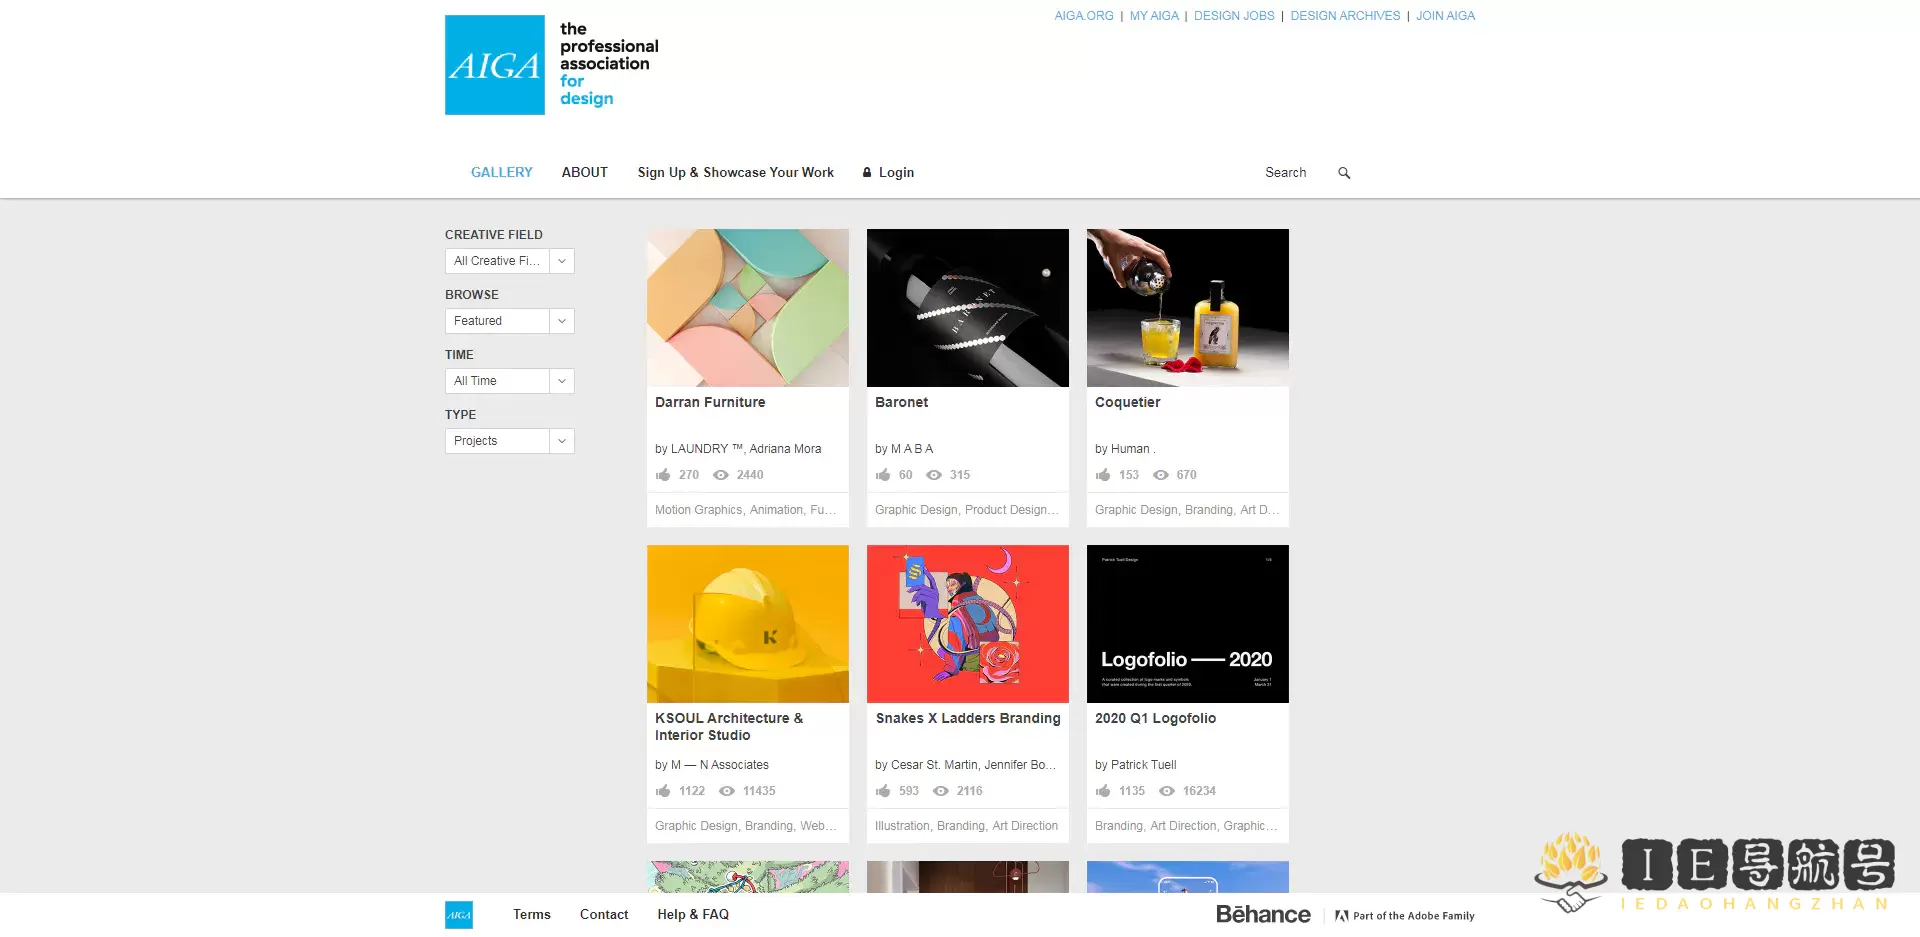Image resolution: width=1920 pixels, height=937 pixels.
Task: Open the DESIGN ARCHIVES link
Action: click(1345, 15)
